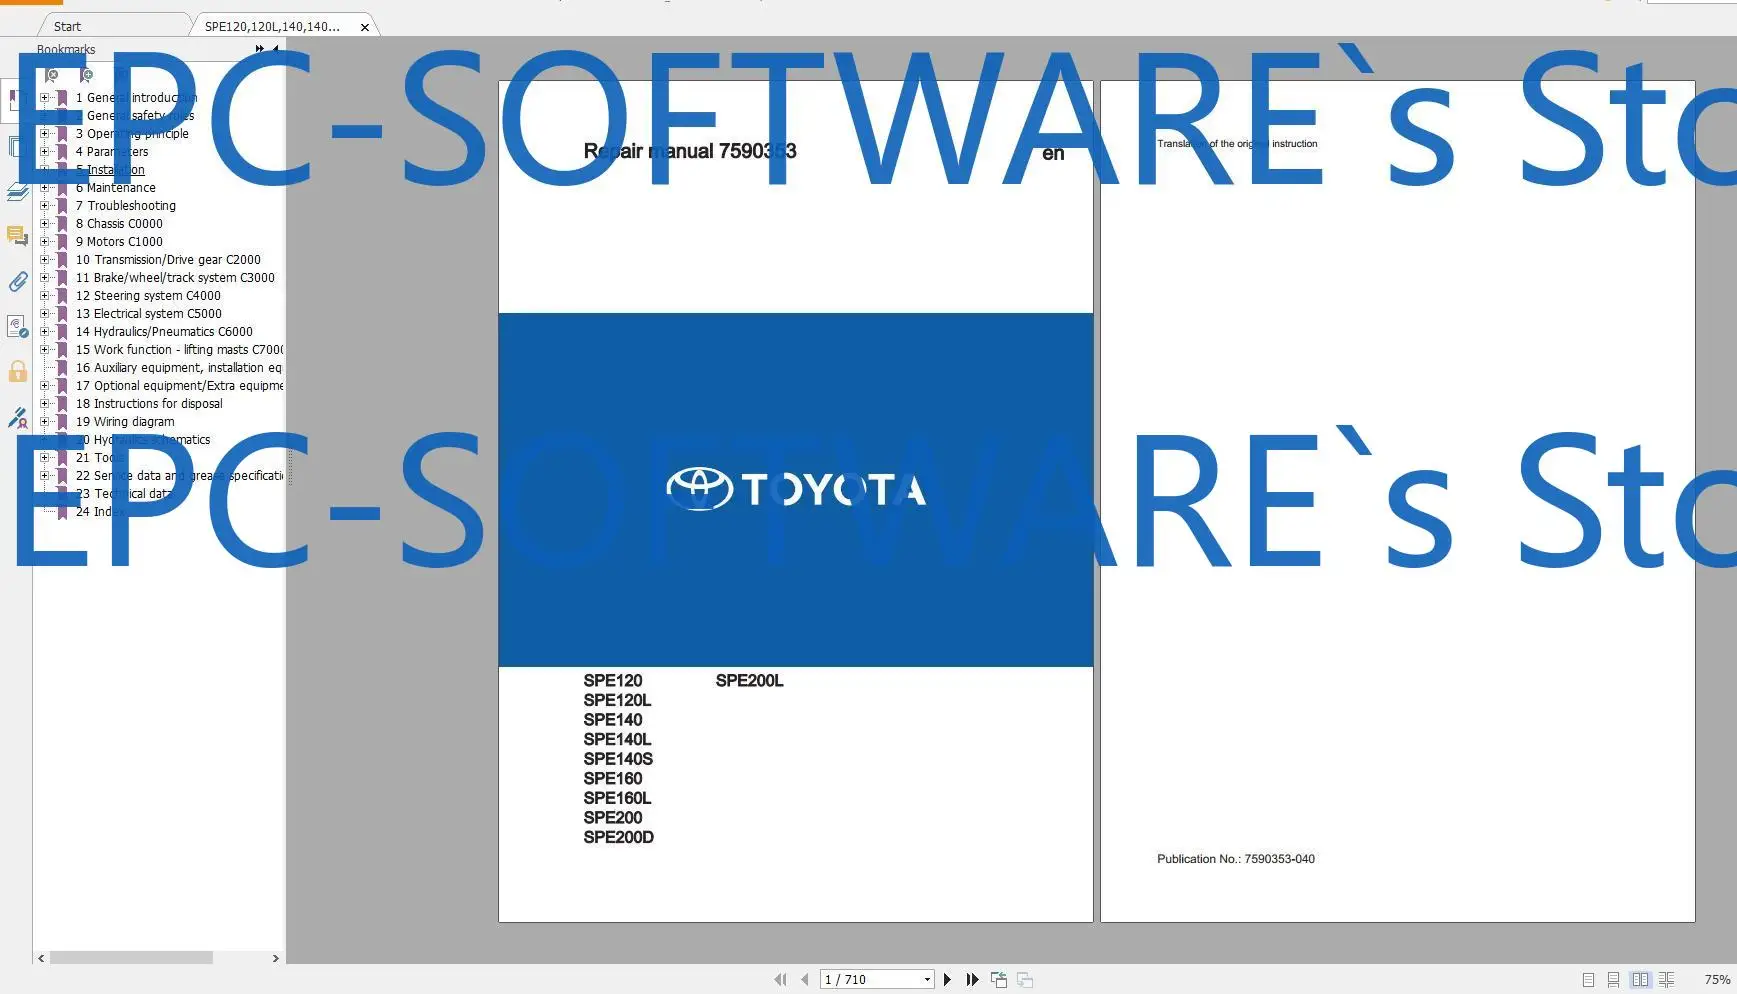Click the 75% zoom level indicator
Screen dimensions: 1737x994
point(1717,980)
